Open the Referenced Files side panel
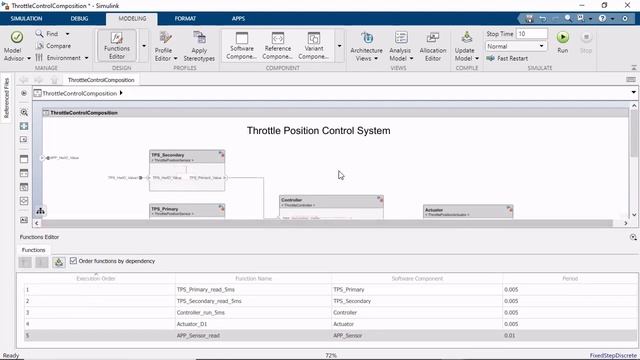The width and height of the screenshot is (640, 360). pyautogui.click(x=6, y=98)
